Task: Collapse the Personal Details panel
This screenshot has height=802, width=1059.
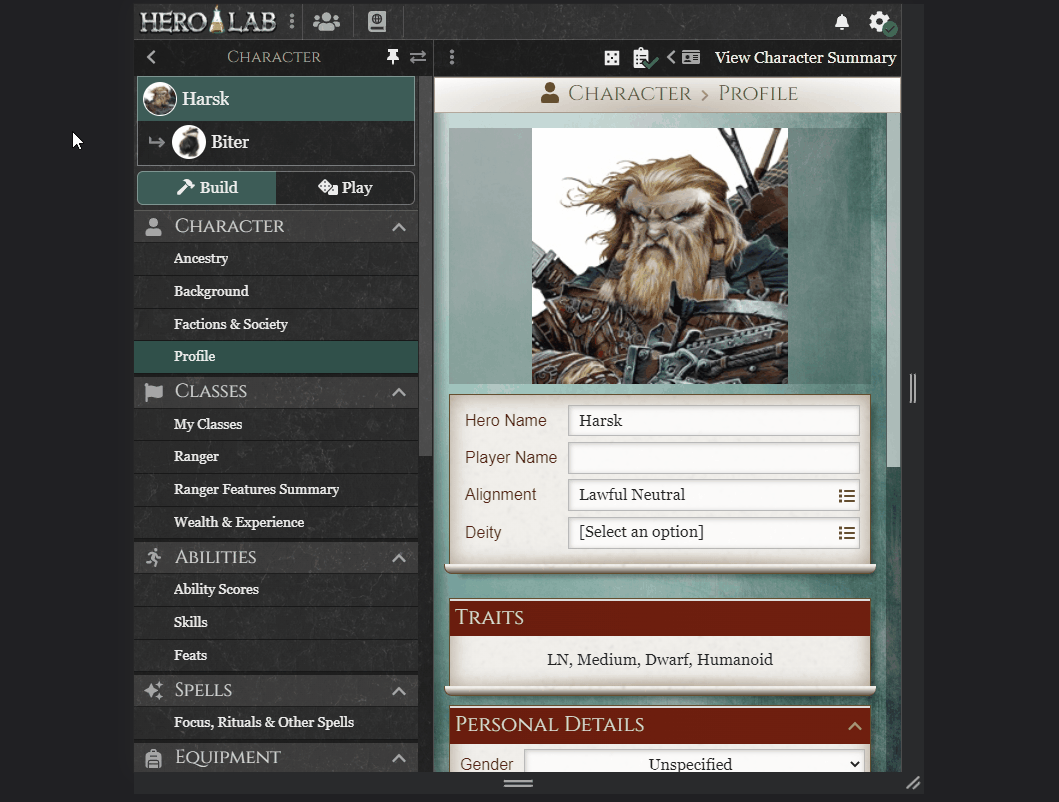Action: click(854, 726)
